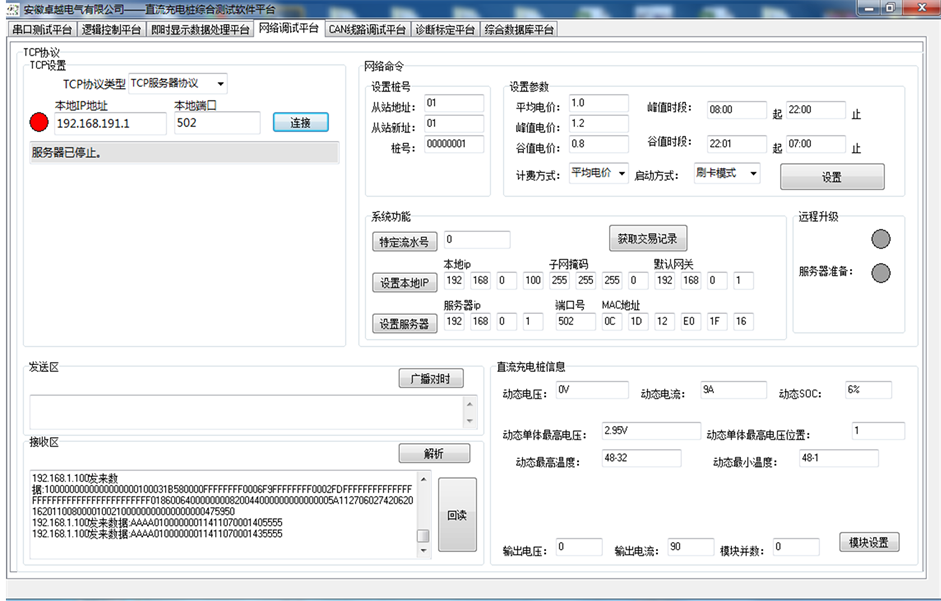Image resolution: width=941 pixels, height=601 pixels.
Task: Switch to the 串口测试平台 tab
Action: coord(42,29)
